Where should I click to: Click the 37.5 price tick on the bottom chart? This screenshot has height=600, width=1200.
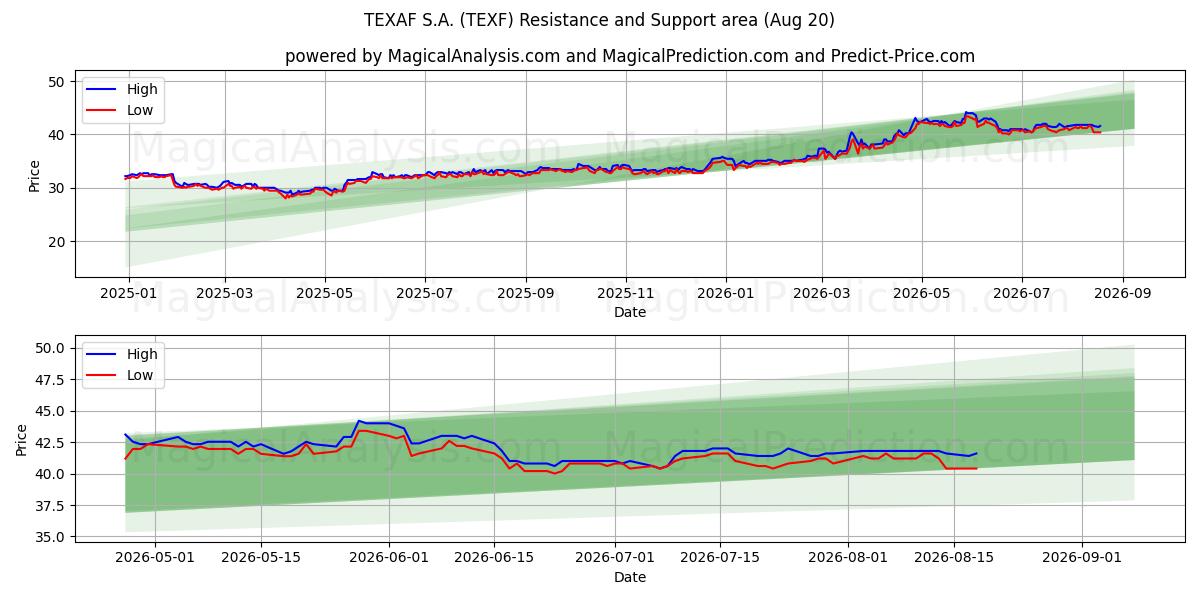tap(51, 506)
